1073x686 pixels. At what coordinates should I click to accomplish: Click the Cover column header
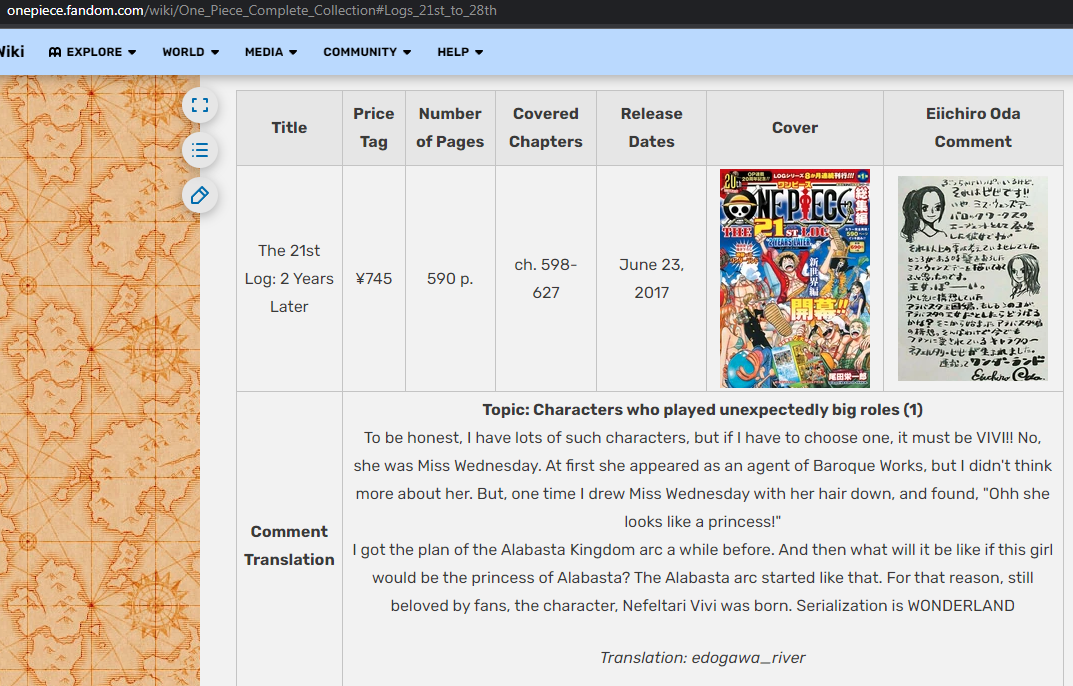[795, 128]
